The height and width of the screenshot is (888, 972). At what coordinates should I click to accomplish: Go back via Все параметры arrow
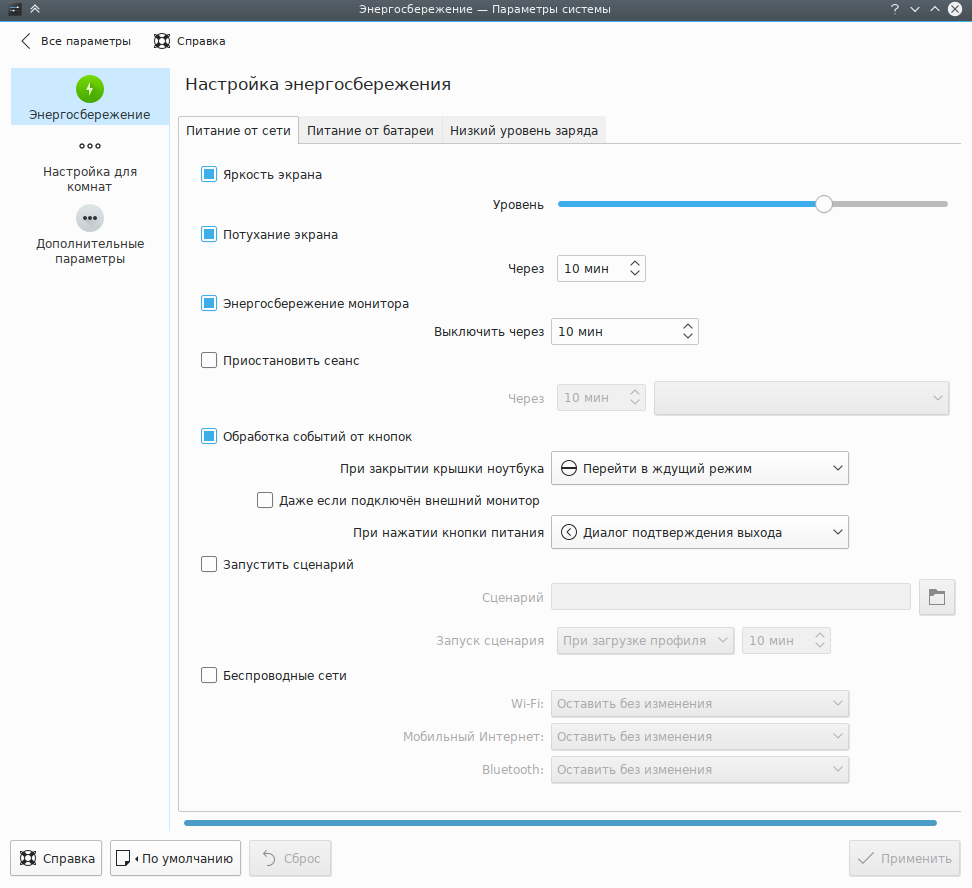pos(26,41)
